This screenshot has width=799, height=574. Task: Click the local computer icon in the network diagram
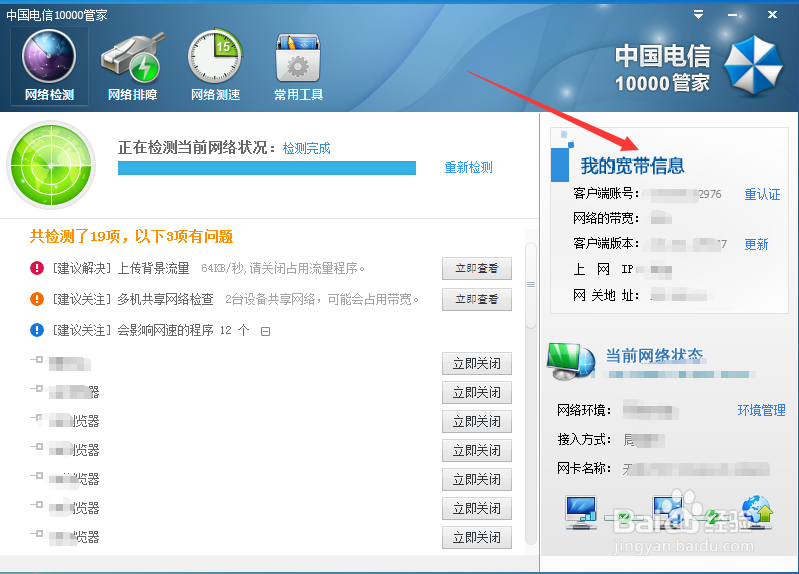pyautogui.click(x=581, y=512)
